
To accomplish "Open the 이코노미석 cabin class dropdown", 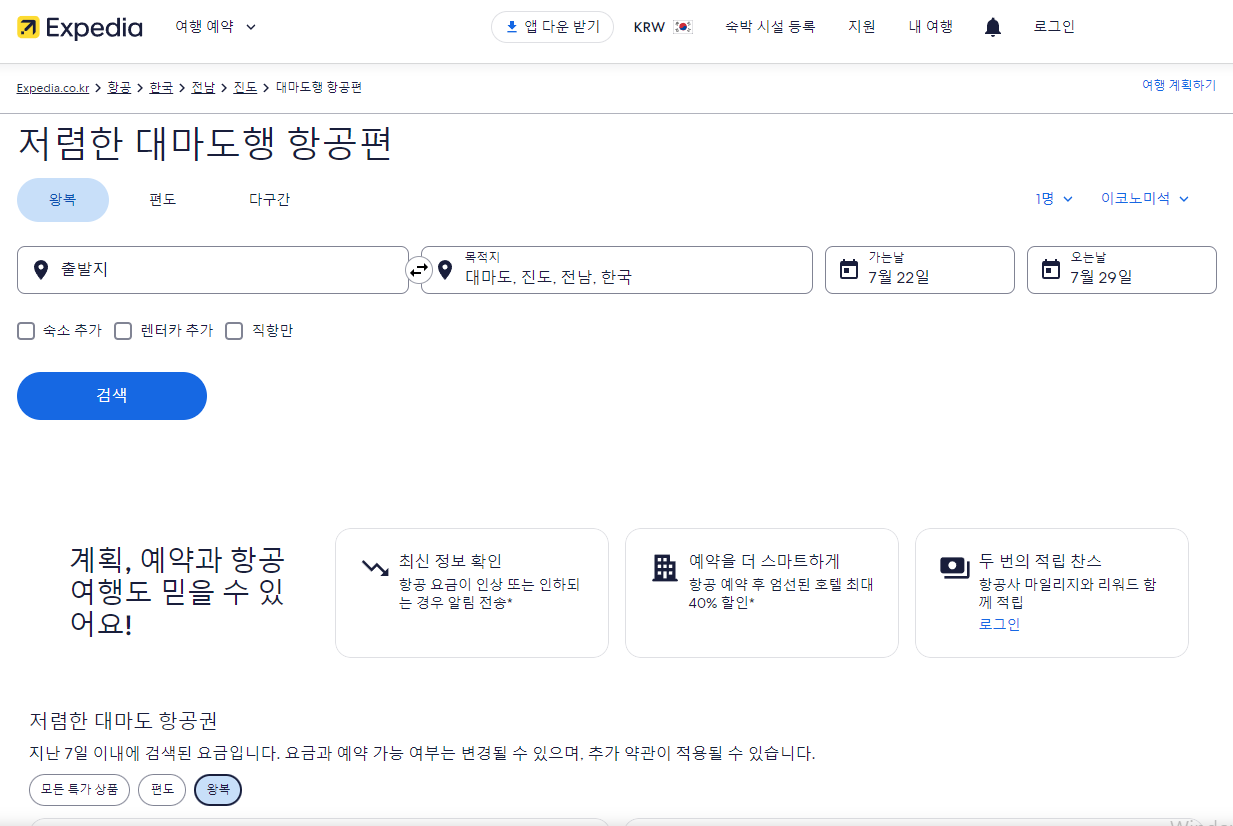I will (x=1145, y=199).
